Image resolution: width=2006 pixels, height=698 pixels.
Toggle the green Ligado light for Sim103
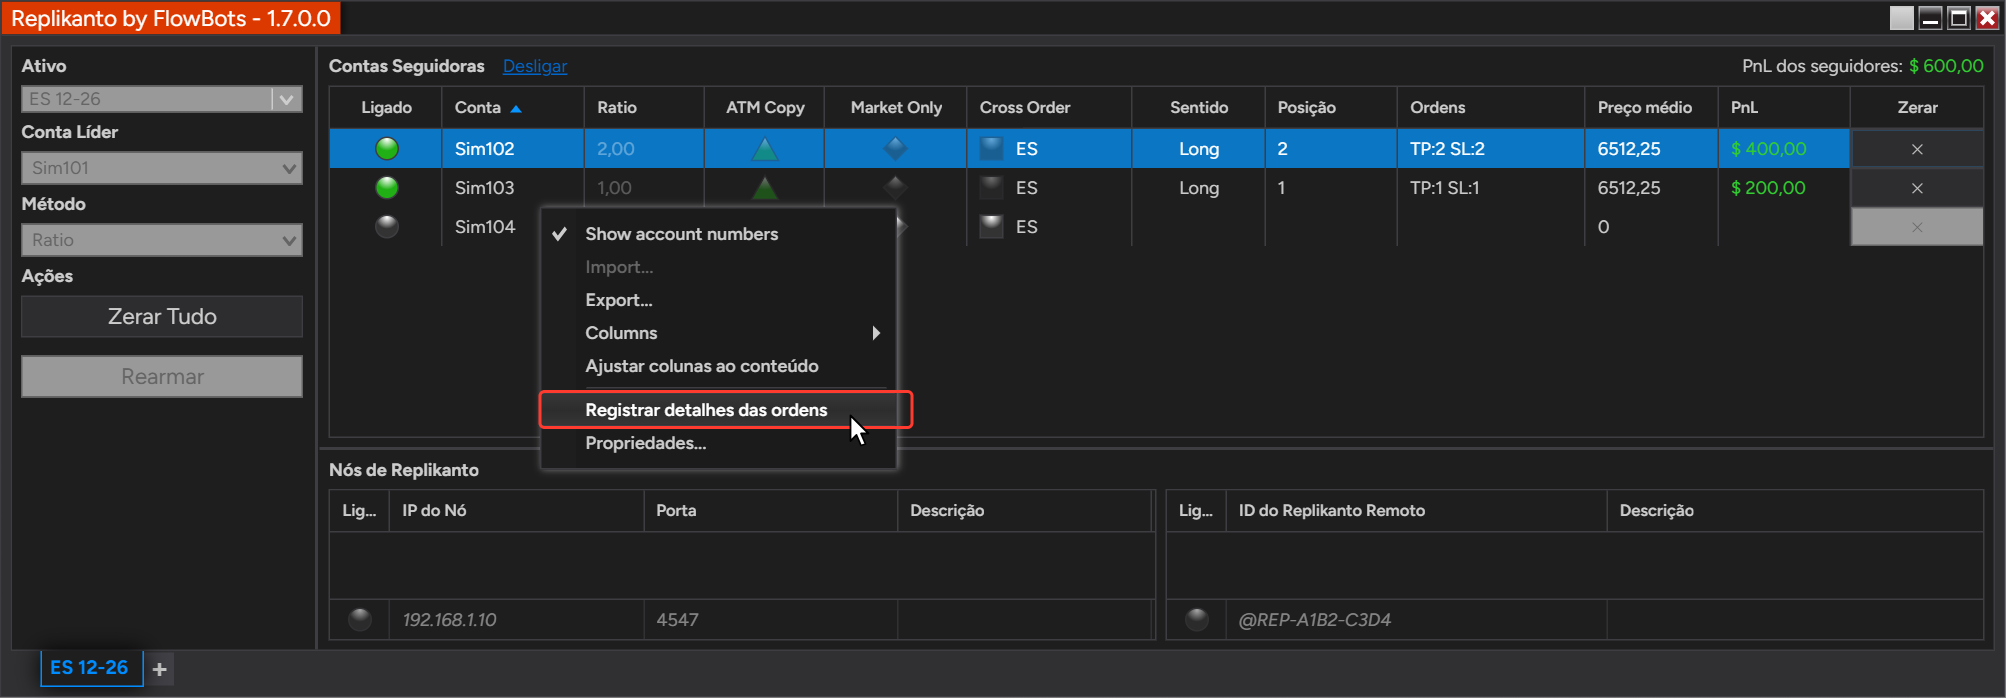click(386, 188)
